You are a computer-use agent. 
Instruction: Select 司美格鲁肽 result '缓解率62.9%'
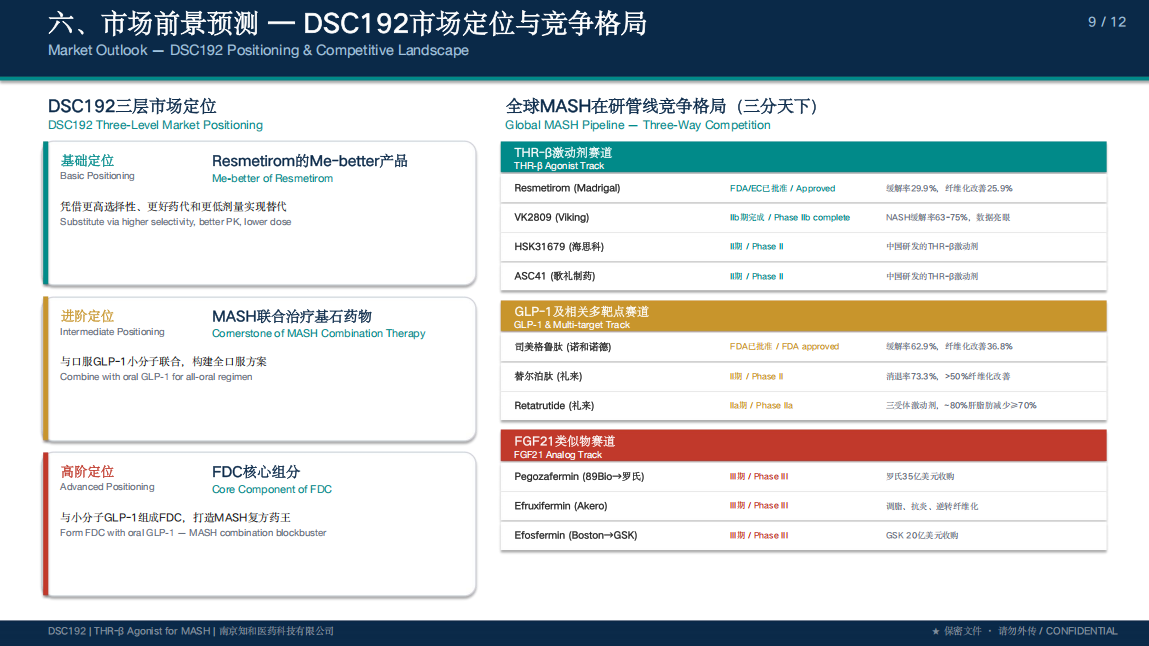point(911,346)
